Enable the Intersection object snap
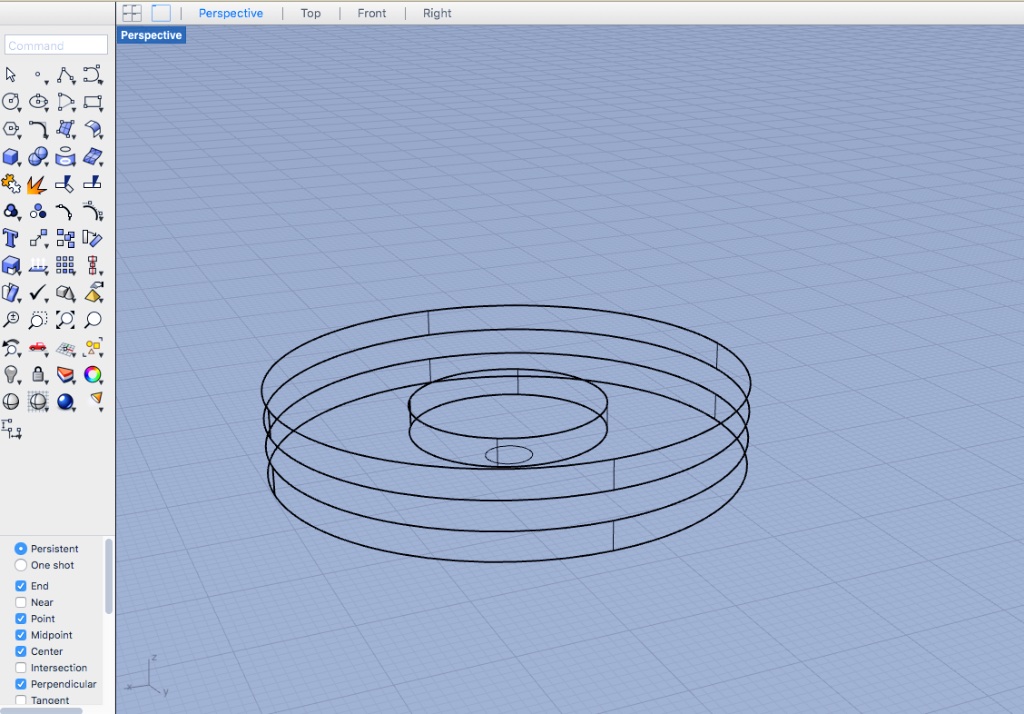Image resolution: width=1024 pixels, height=714 pixels. (x=21, y=668)
